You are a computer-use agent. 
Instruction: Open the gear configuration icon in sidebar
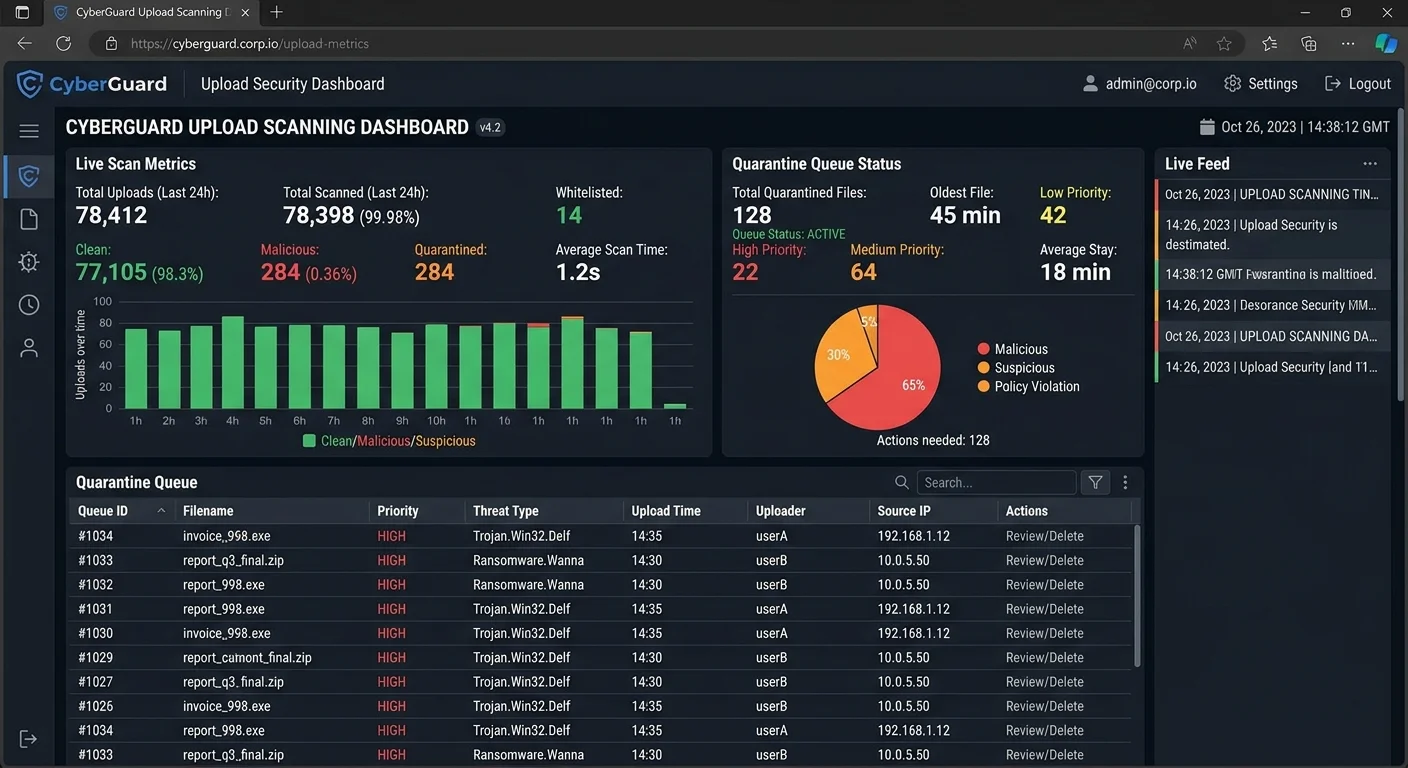[x=29, y=262]
